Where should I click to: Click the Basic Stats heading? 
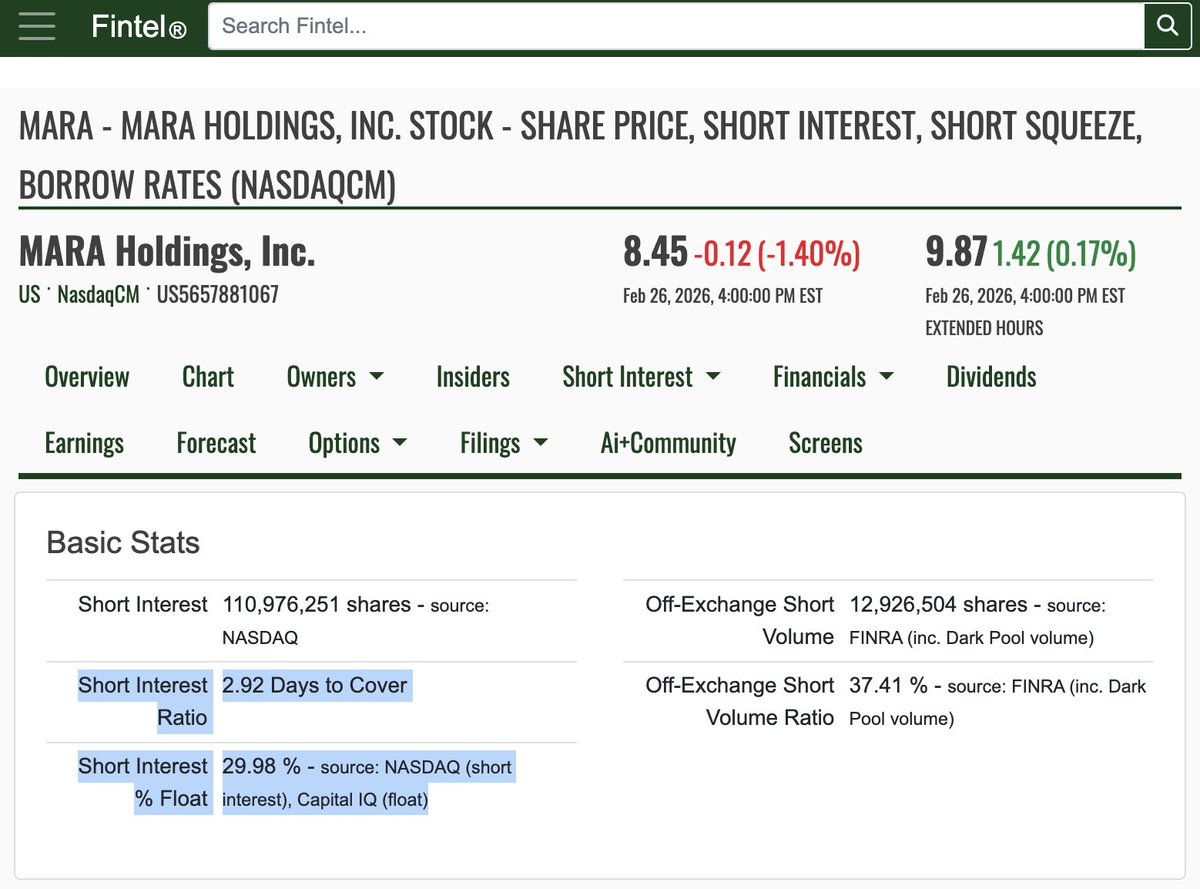pyautogui.click(x=123, y=543)
